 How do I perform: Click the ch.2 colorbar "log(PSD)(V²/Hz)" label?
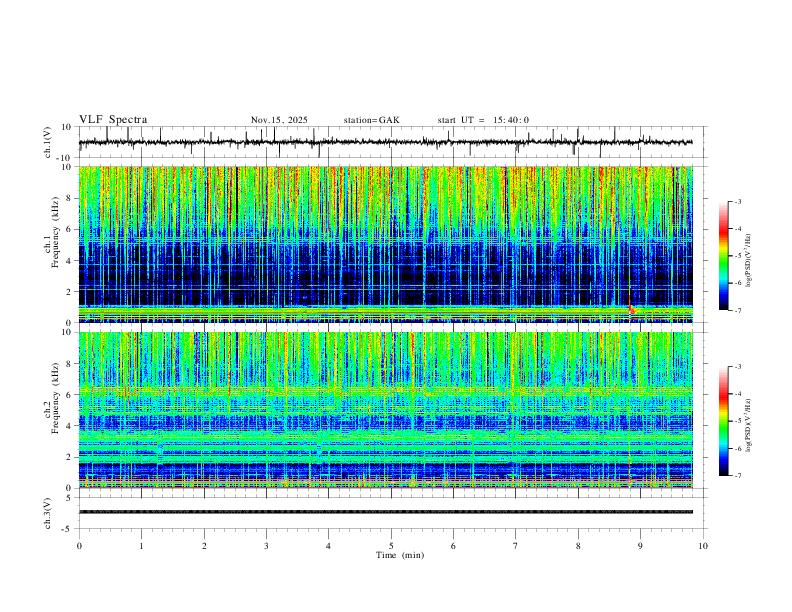tap(749, 425)
